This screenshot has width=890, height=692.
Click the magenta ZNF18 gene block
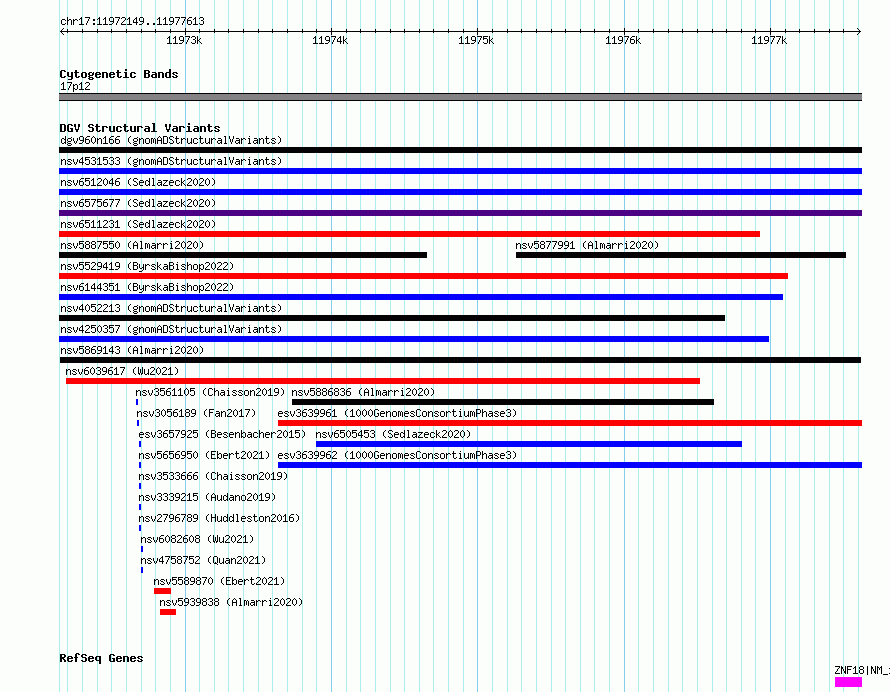pos(849,682)
